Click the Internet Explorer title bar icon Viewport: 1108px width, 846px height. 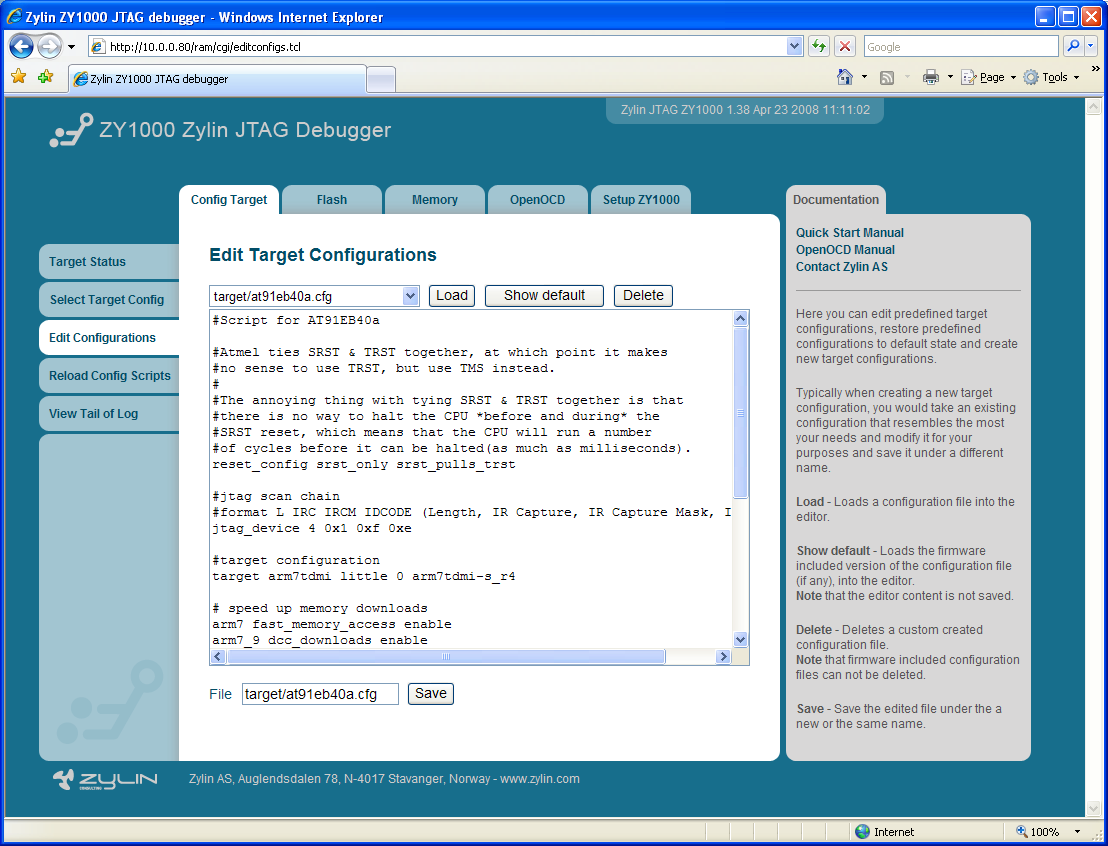tap(13, 16)
